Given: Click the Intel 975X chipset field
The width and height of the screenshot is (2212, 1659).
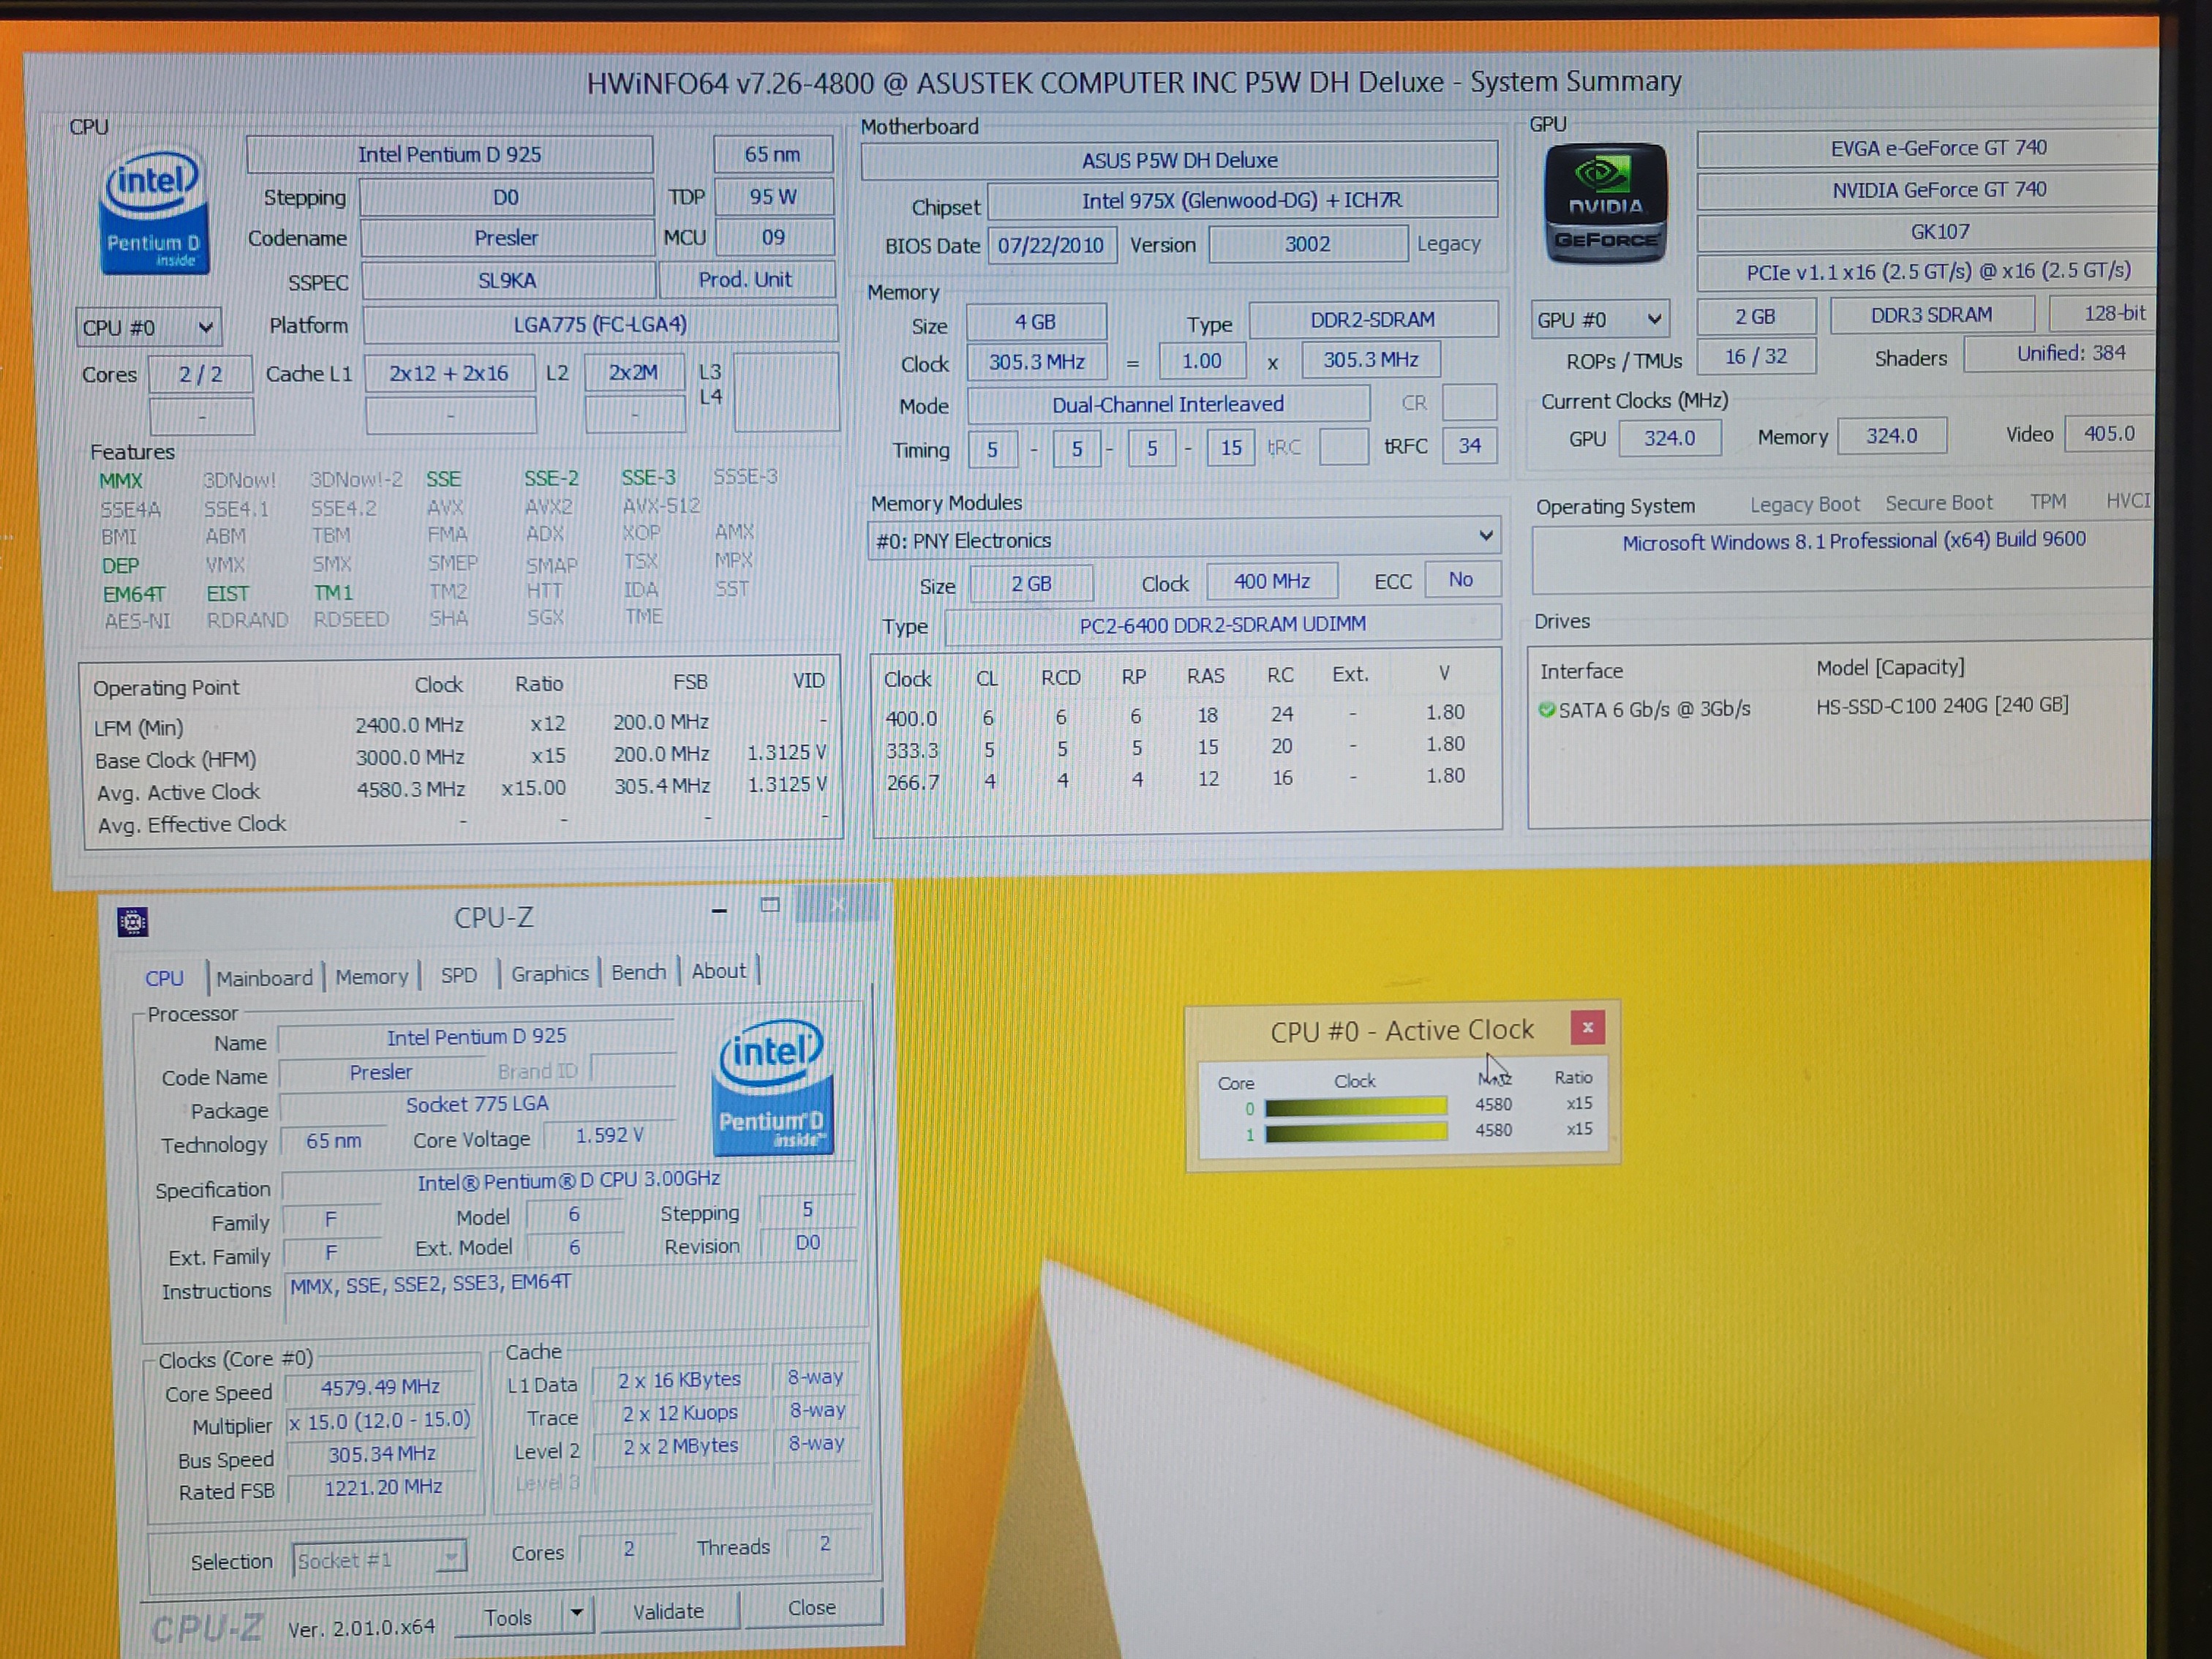Looking at the screenshot, I should [x=1242, y=200].
